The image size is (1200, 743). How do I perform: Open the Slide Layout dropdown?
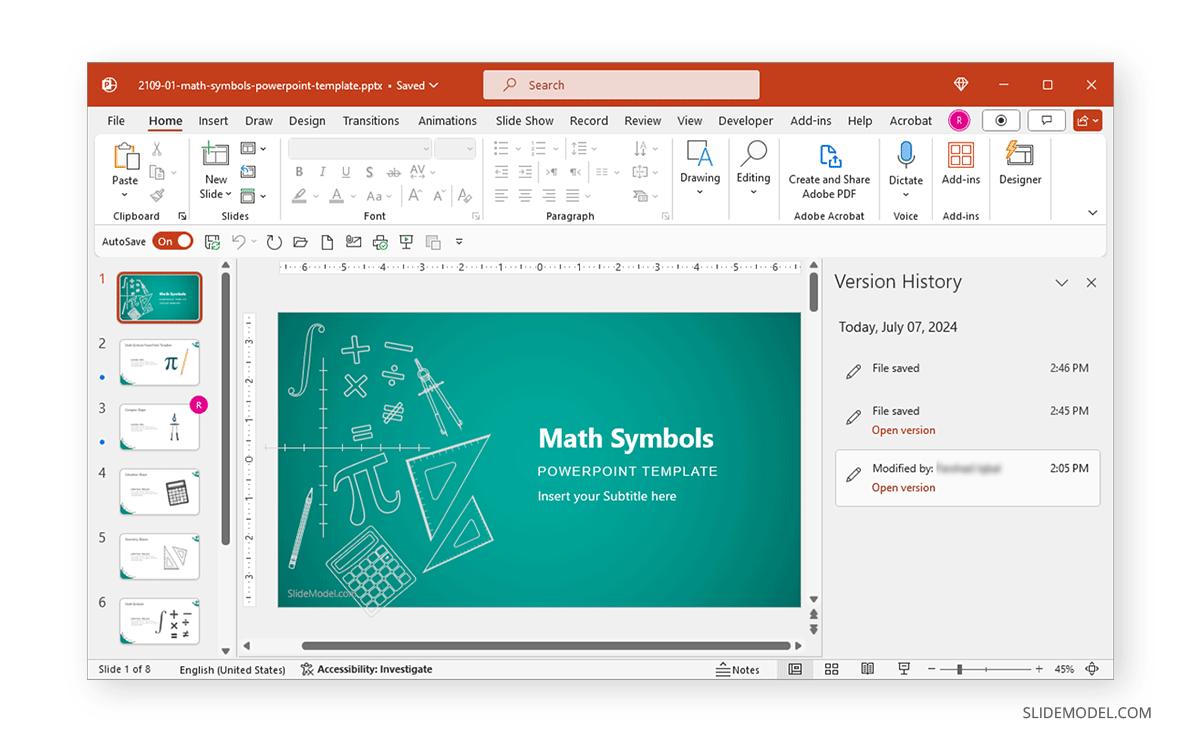point(254,149)
